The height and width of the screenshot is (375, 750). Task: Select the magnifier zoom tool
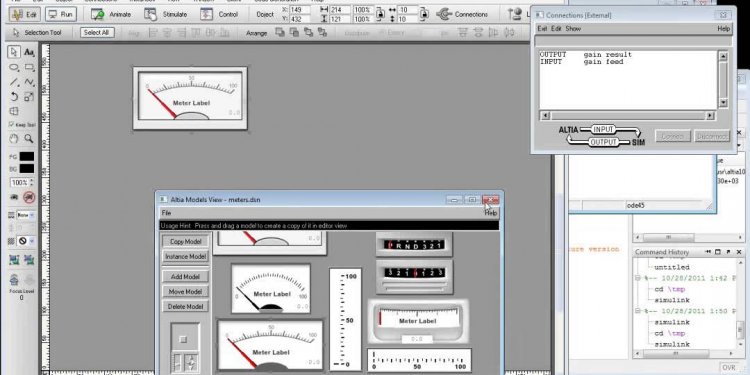click(29, 139)
